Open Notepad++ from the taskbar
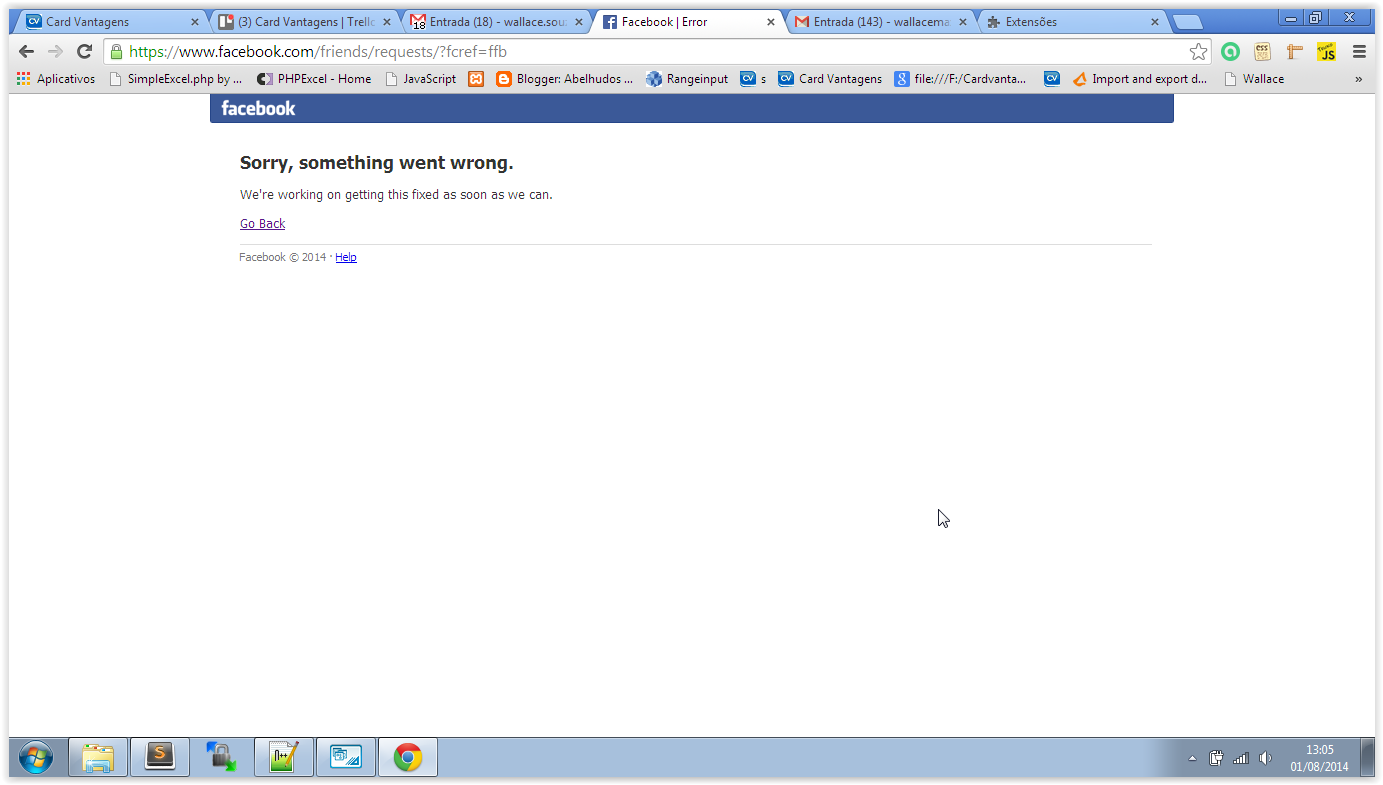 point(284,757)
